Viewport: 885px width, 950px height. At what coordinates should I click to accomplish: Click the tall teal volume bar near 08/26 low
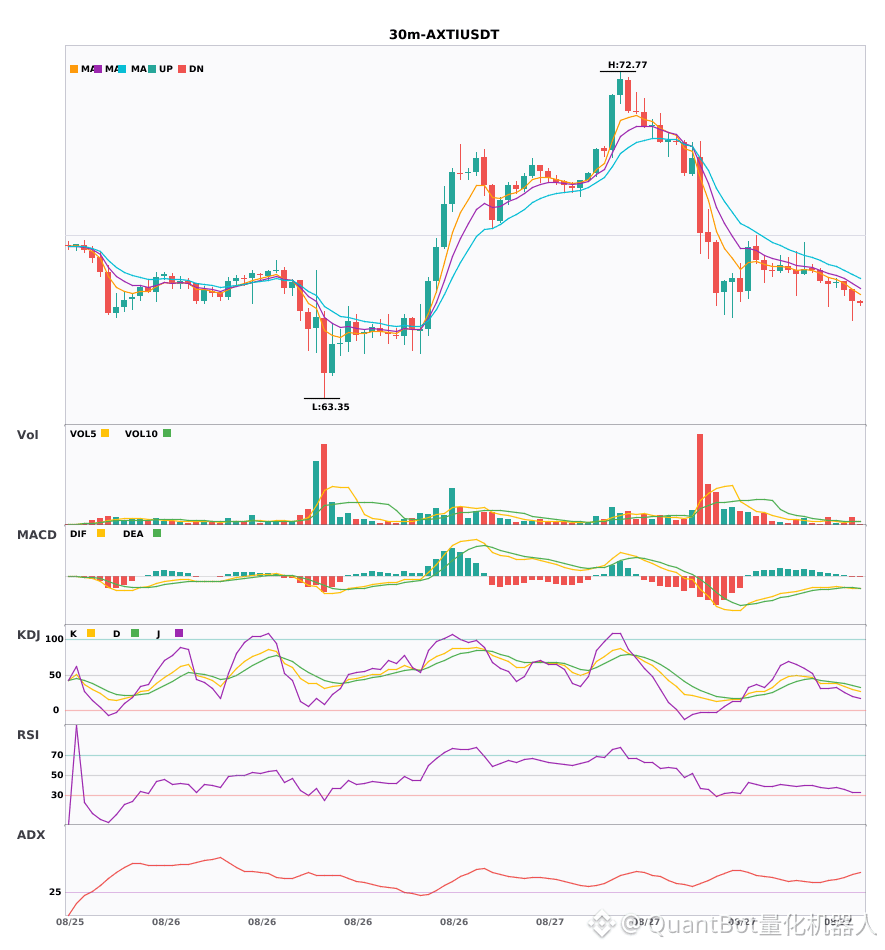click(316, 493)
